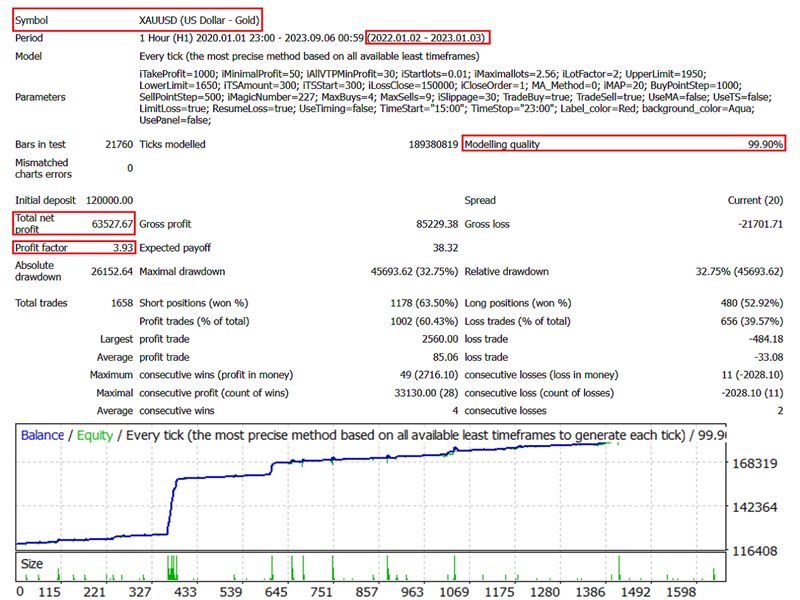Click the Parameters text block
The width and height of the screenshot is (800, 600).
455,97
